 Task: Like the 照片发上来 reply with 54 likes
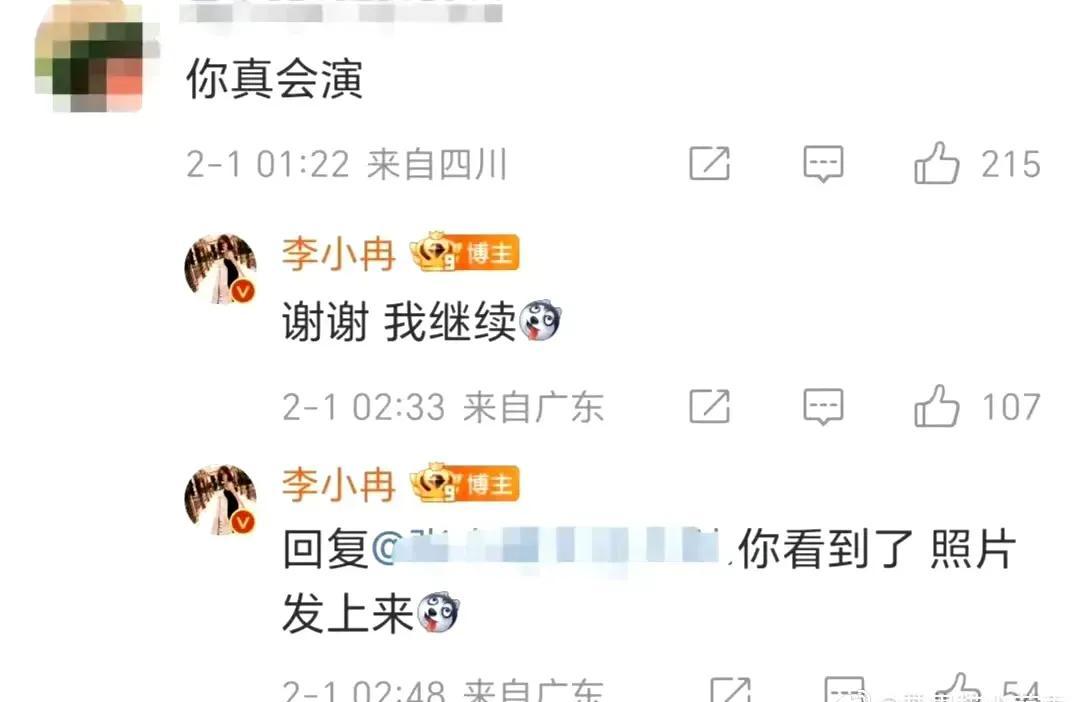(959, 688)
